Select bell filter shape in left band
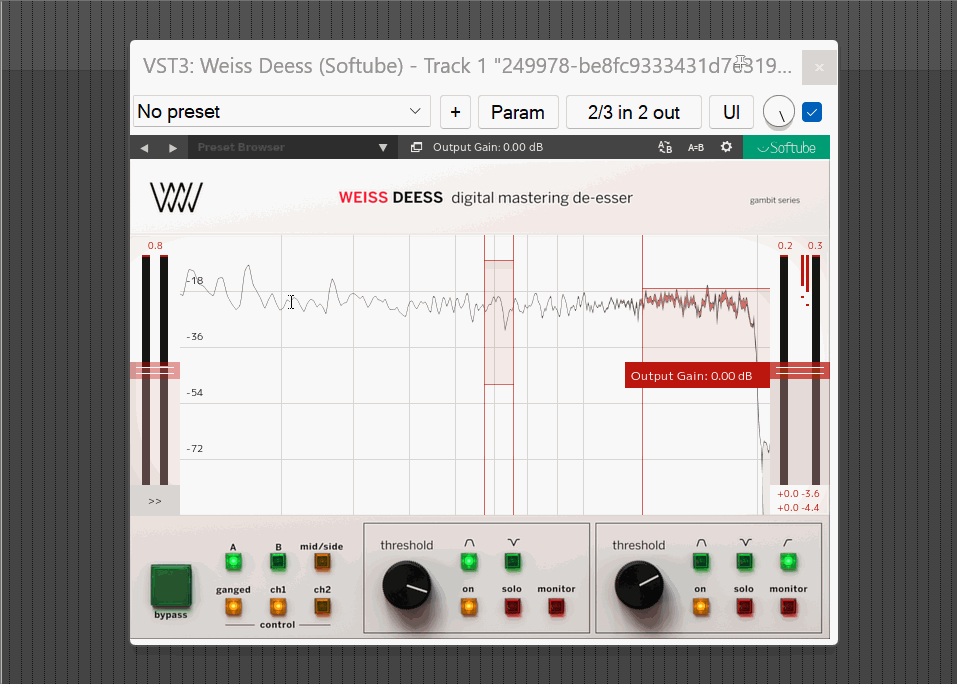 (x=469, y=561)
